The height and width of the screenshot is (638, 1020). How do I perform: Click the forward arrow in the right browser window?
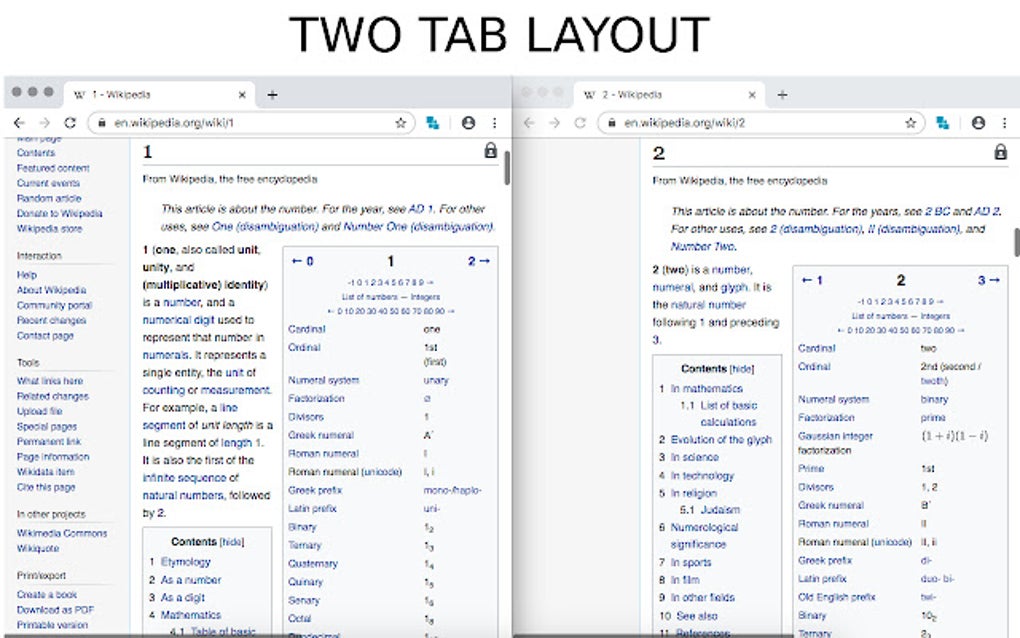(x=554, y=123)
